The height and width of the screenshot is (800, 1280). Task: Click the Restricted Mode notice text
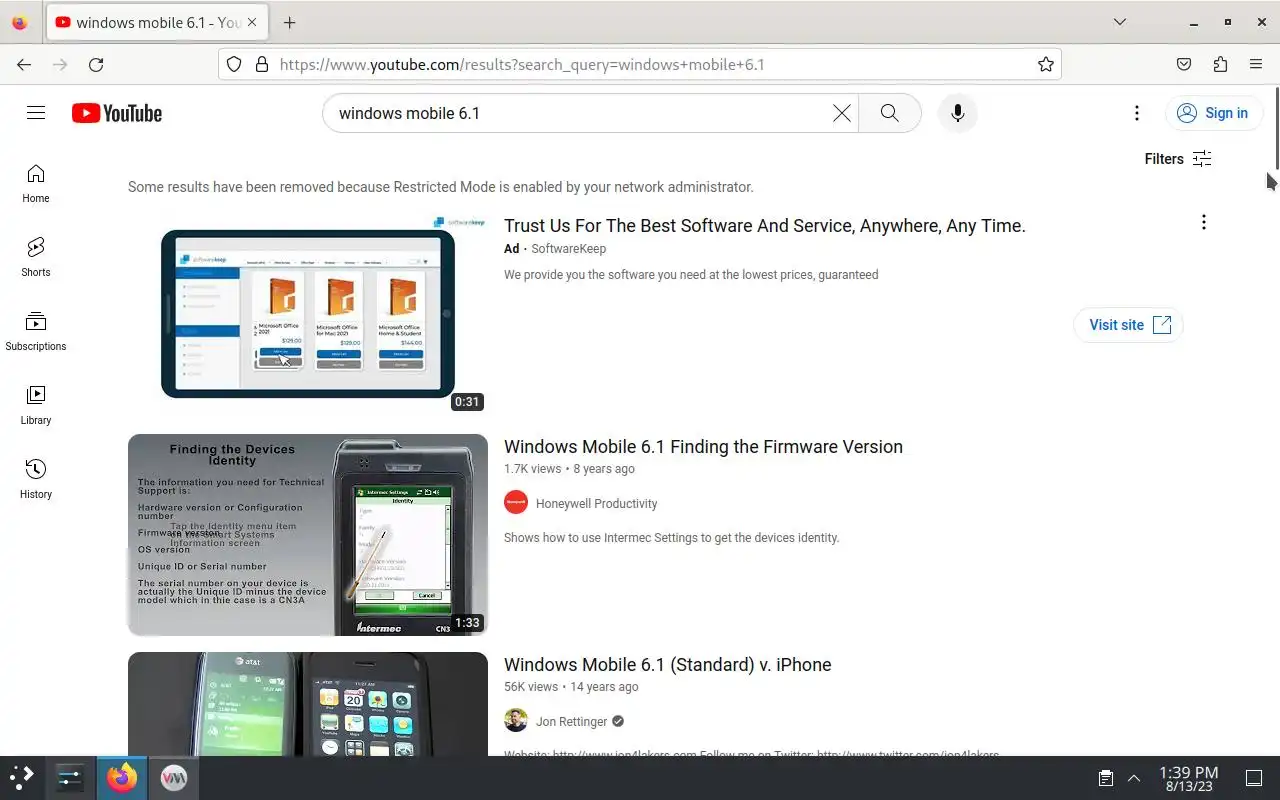click(x=441, y=187)
